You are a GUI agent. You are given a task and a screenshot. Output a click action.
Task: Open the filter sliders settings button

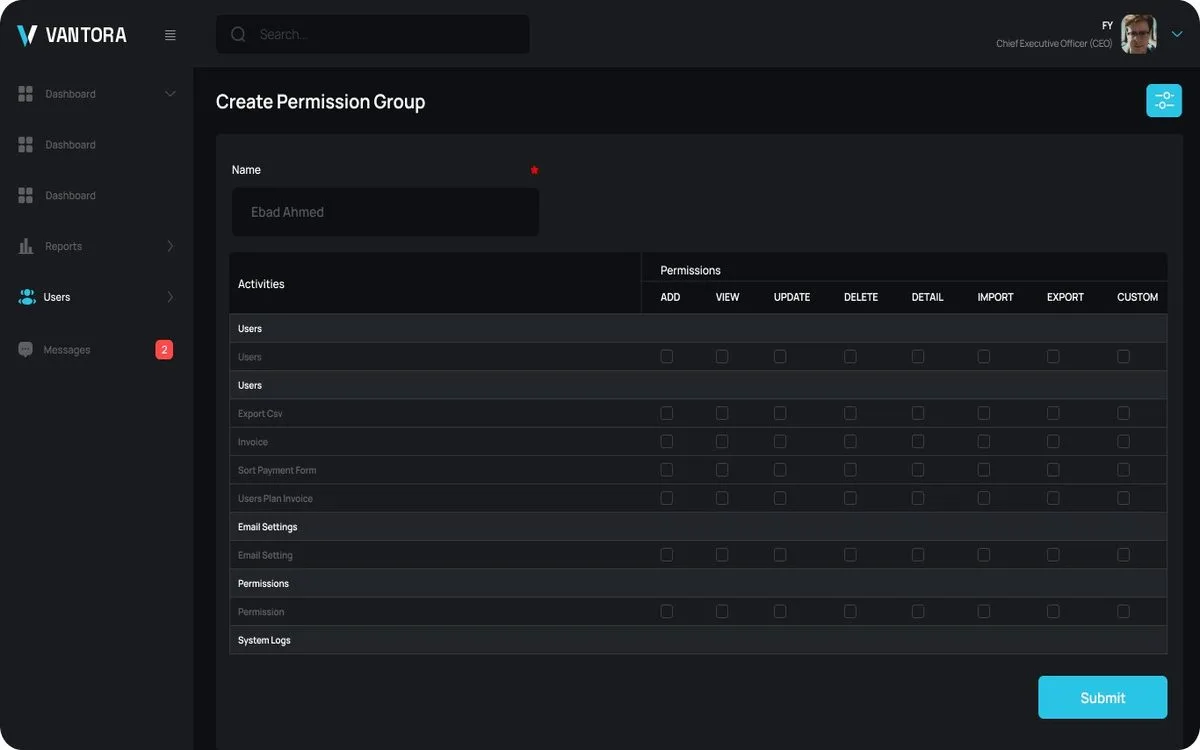(1164, 101)
